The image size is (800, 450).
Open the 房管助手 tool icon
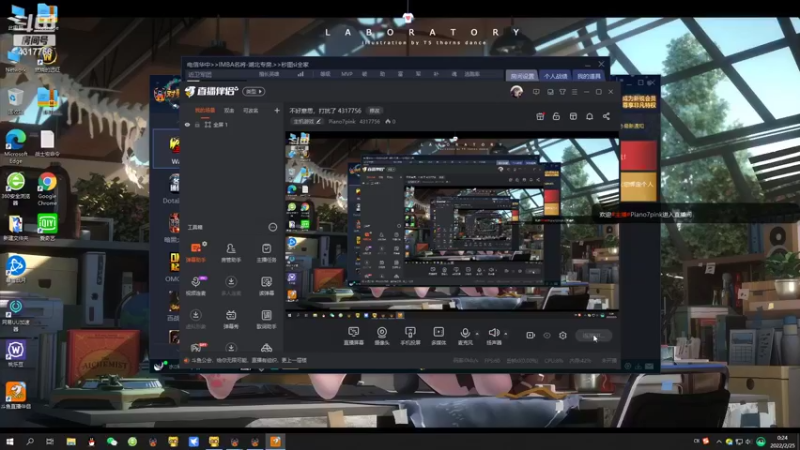231,252
